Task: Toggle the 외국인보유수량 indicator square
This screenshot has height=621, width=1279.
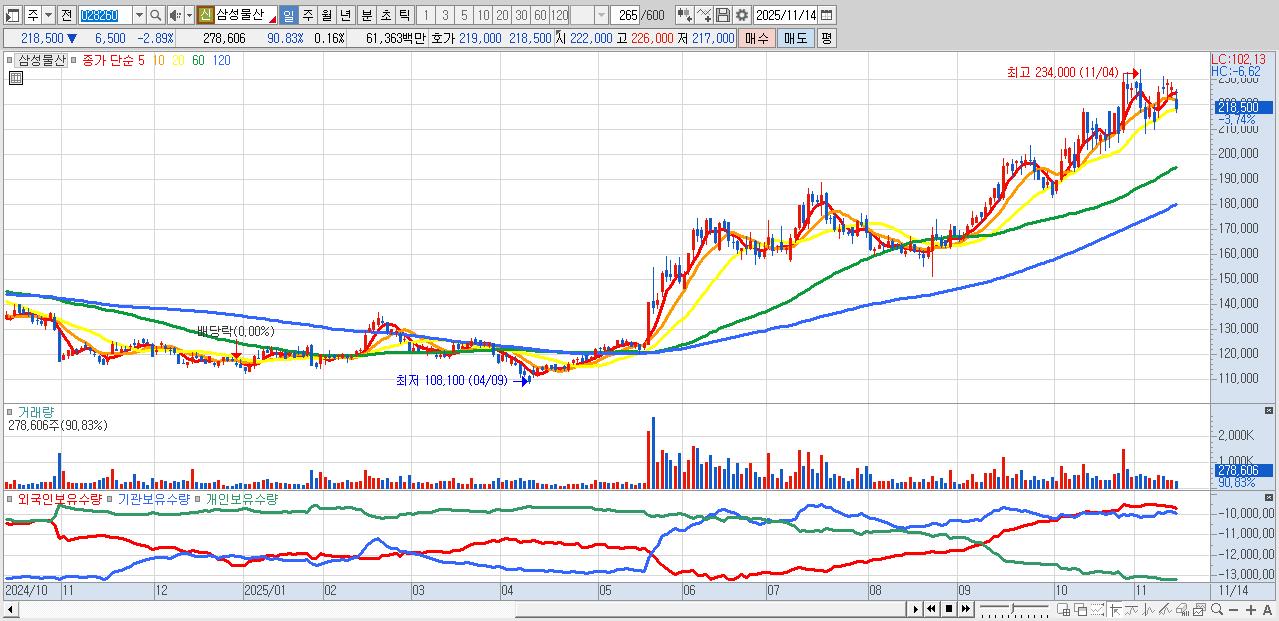Action: [12, 498]
